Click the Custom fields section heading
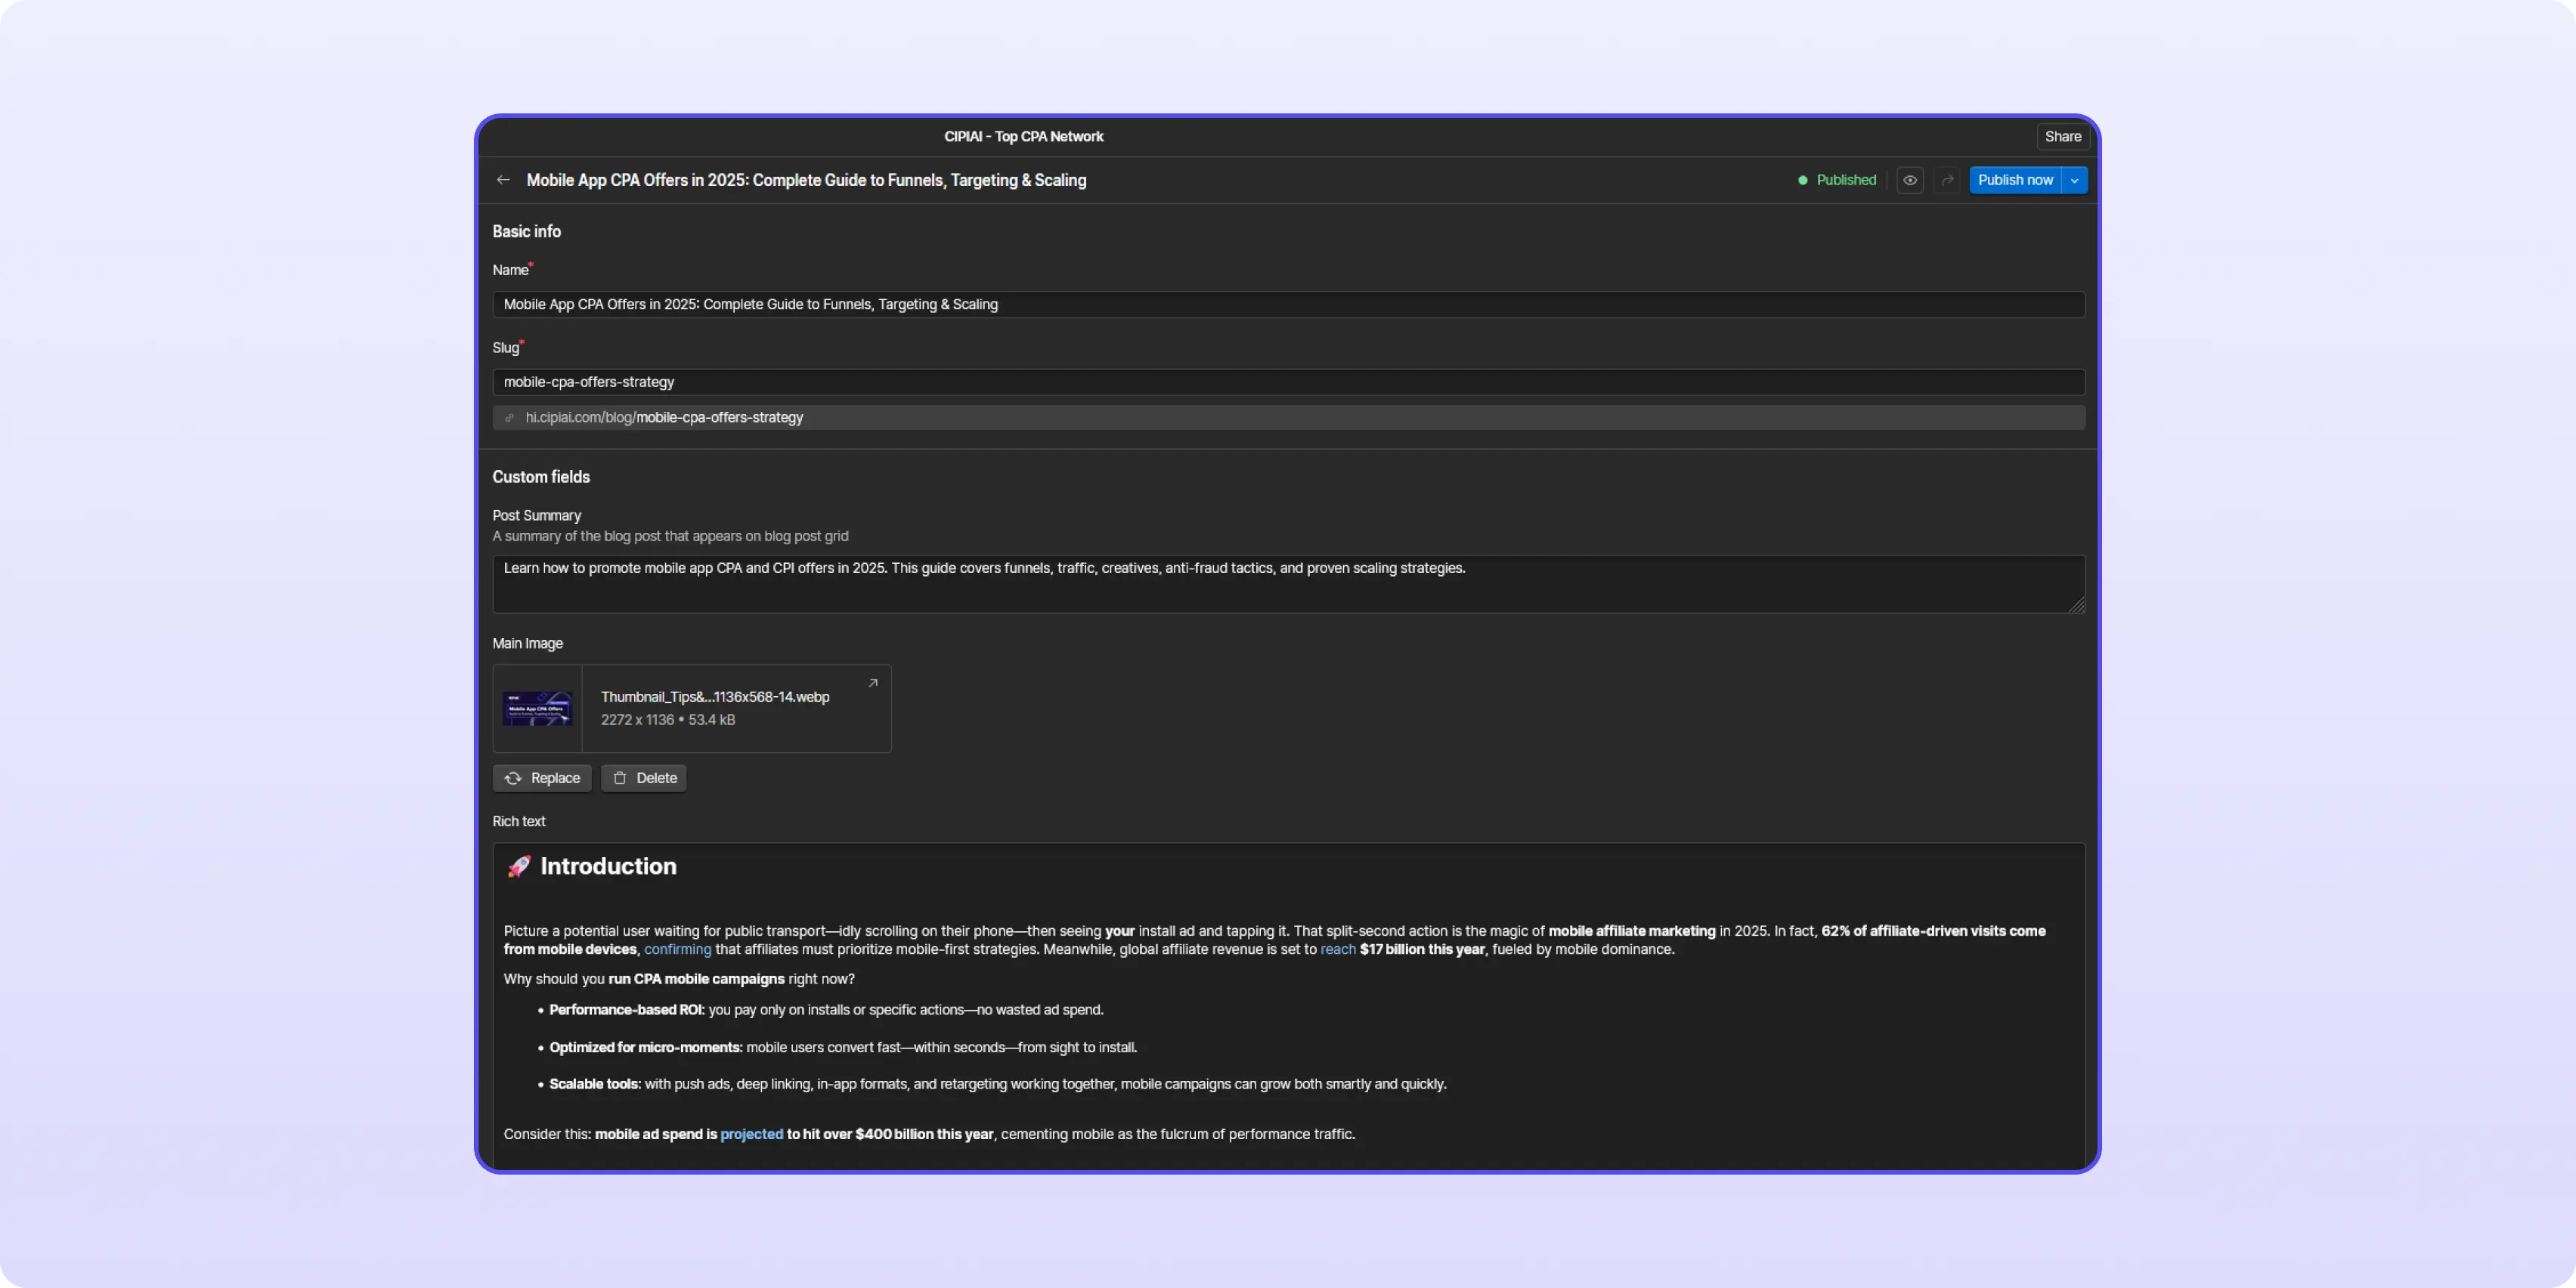 point(541,477)
